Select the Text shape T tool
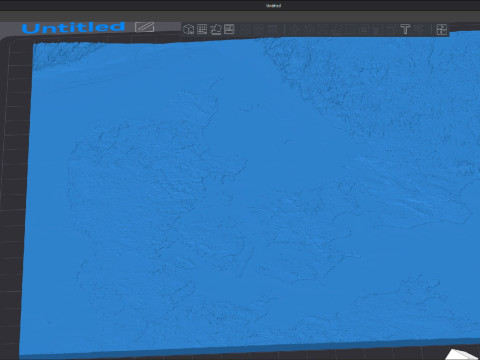Viewport: 480px width, 360px height. [x=405, y=29]
